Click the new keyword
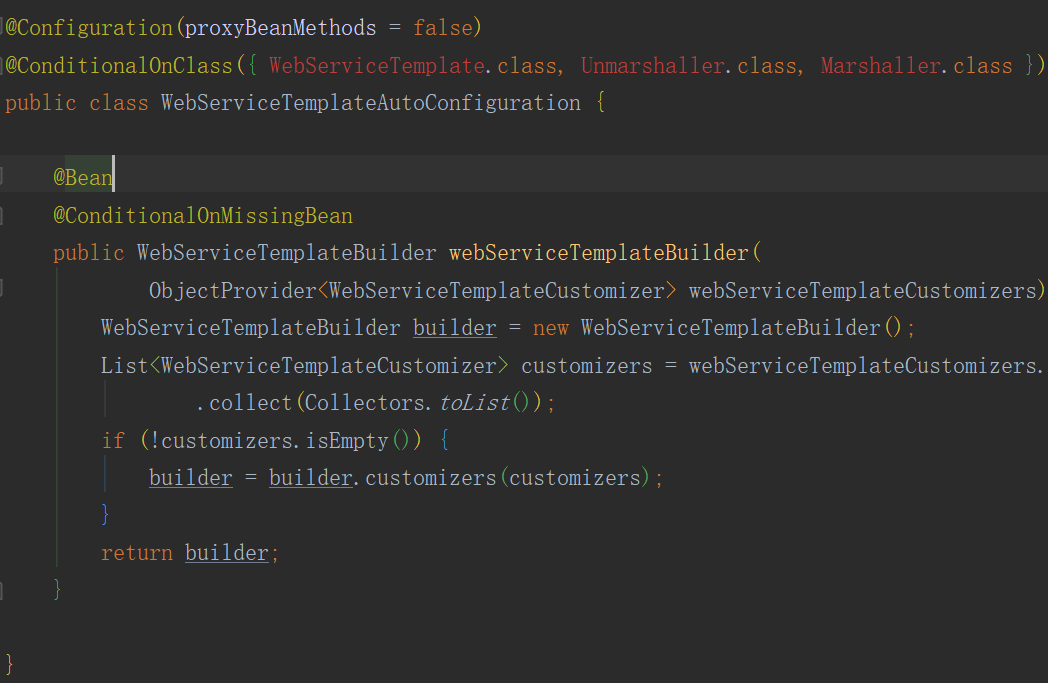The width and height of the screenshot is (1048, 683). point(551,328)
